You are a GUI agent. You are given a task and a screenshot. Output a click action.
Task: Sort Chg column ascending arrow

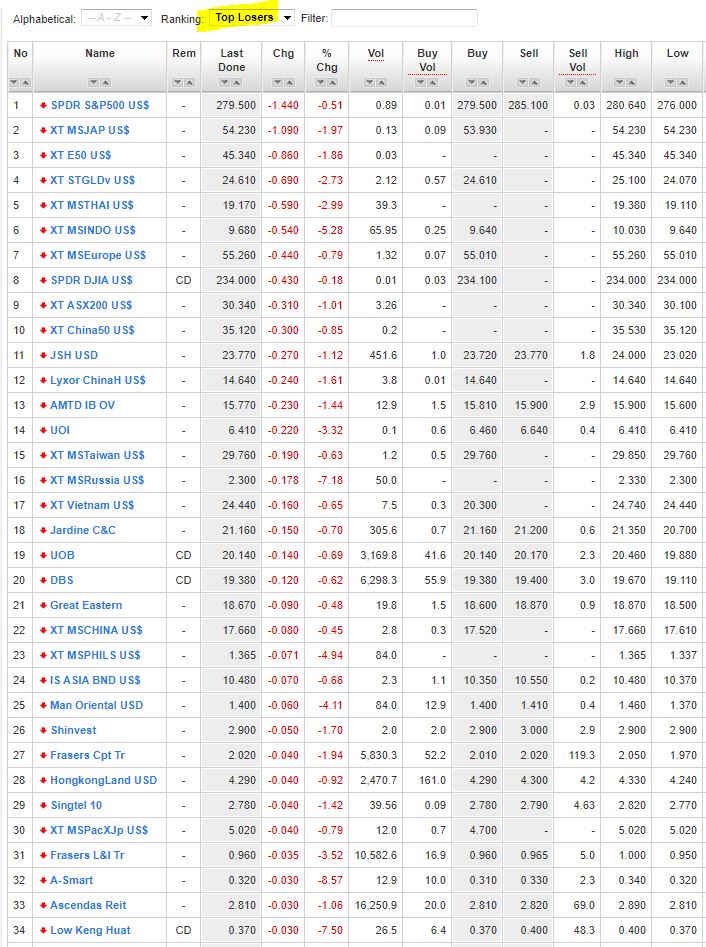coord(289,83)
